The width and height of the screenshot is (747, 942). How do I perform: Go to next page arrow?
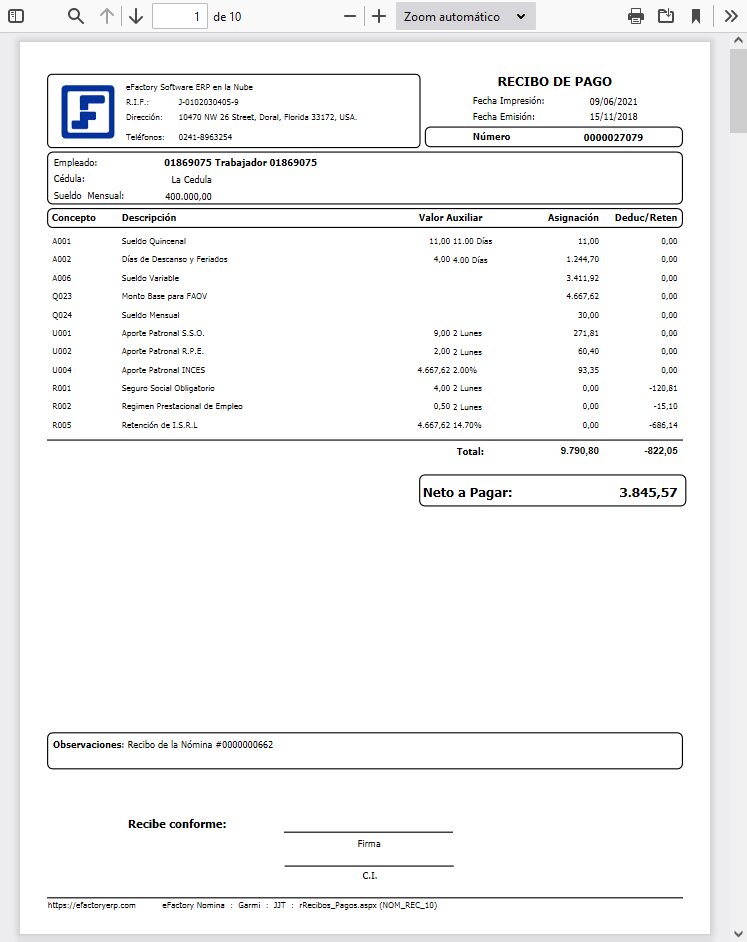coord(136,16)
